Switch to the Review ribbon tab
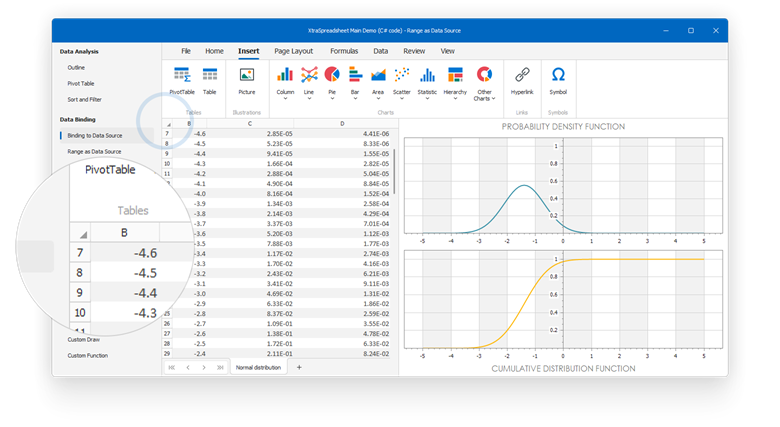Viewport: 780px width, 427px height. tap(414, 51)
